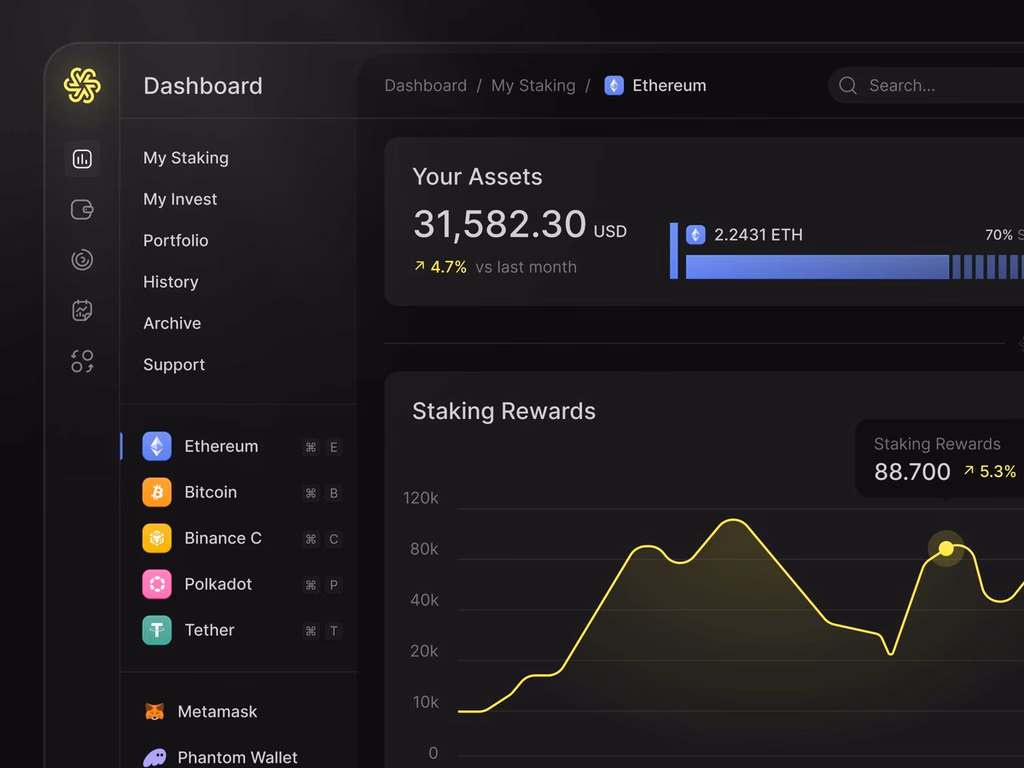The image size is (1024, 768).
Task: Click the Tether coin icon
Action: [157, 630]
